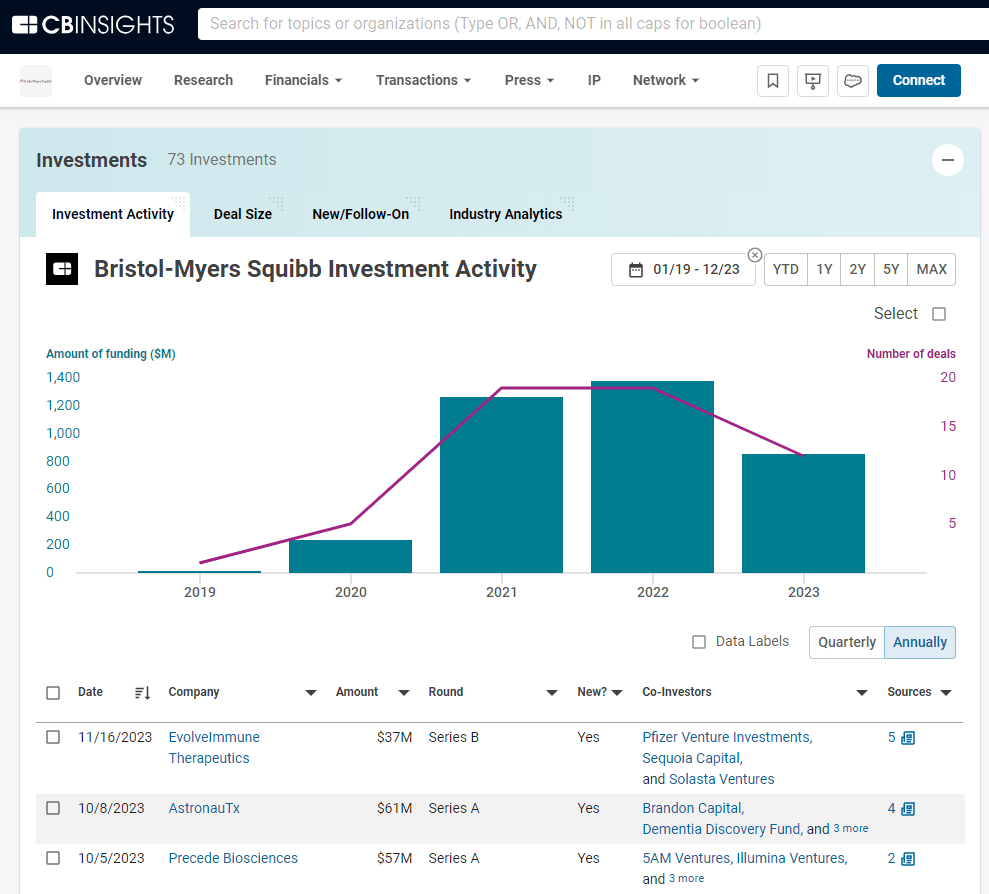Select the AstronauTx row checkbox

pos(53,808)
